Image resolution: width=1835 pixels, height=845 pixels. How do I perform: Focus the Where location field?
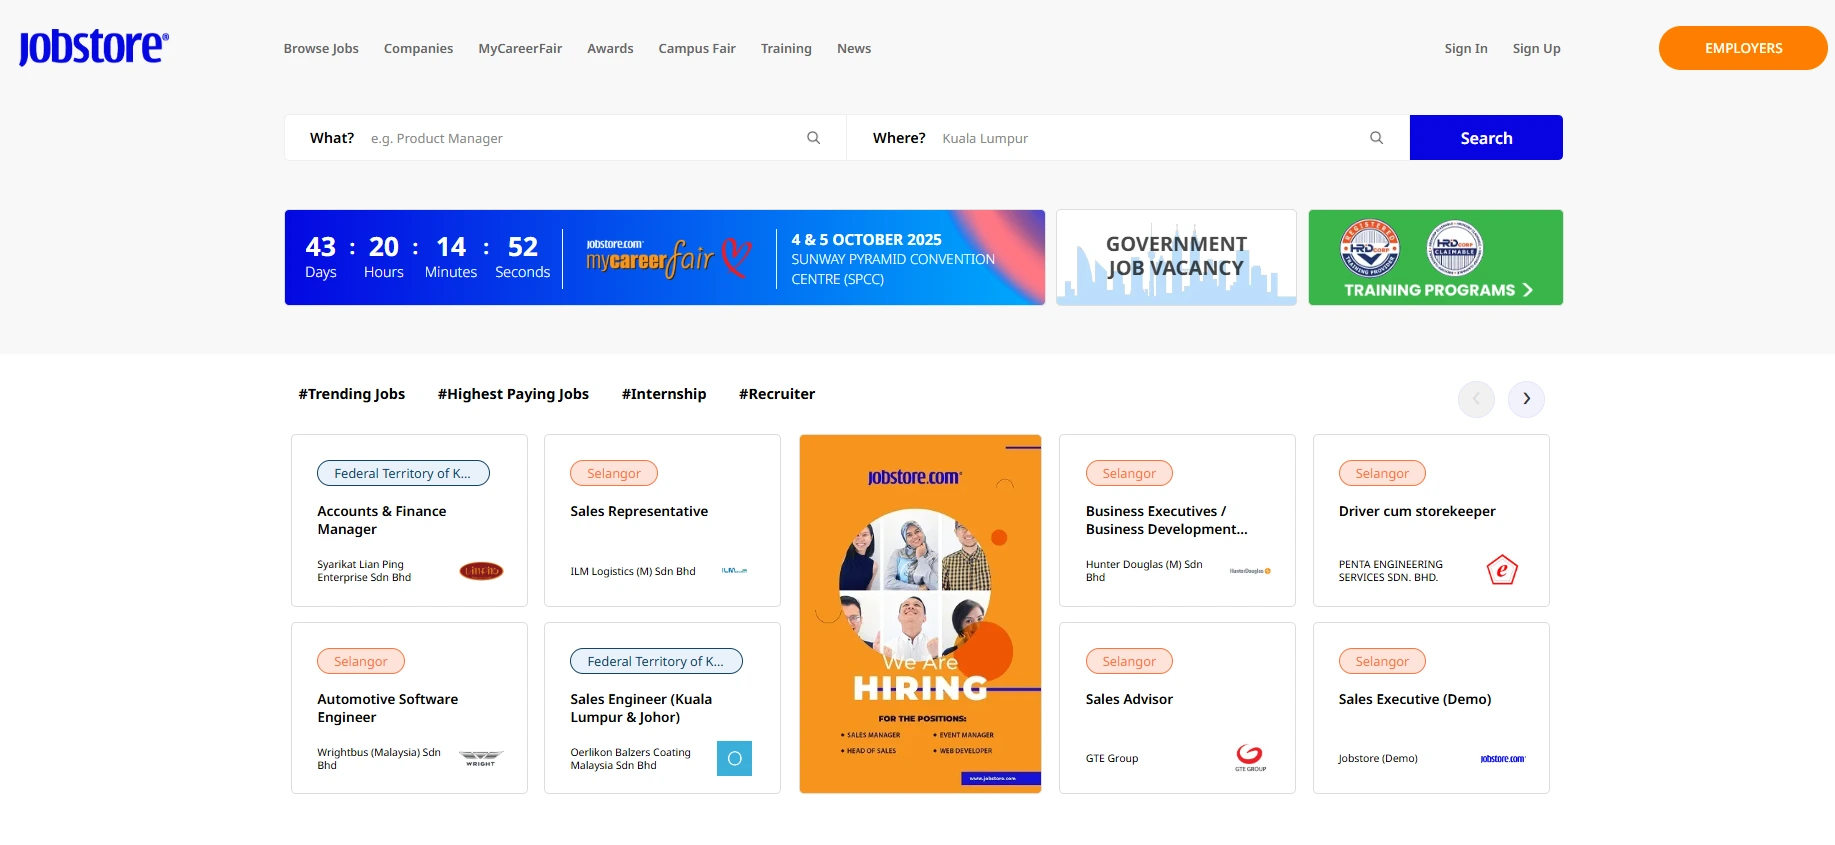pos(1150,138)
